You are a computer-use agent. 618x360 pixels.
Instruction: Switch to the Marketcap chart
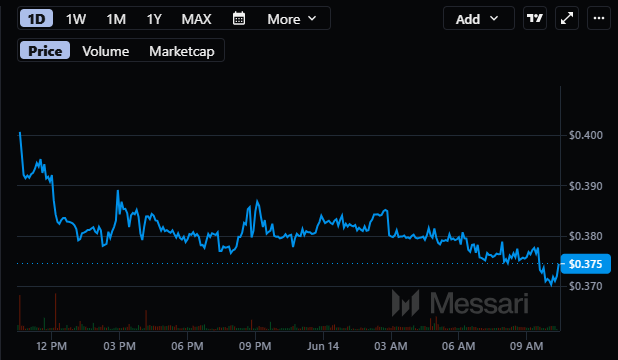pyautogui.click(x=182, y=51)
